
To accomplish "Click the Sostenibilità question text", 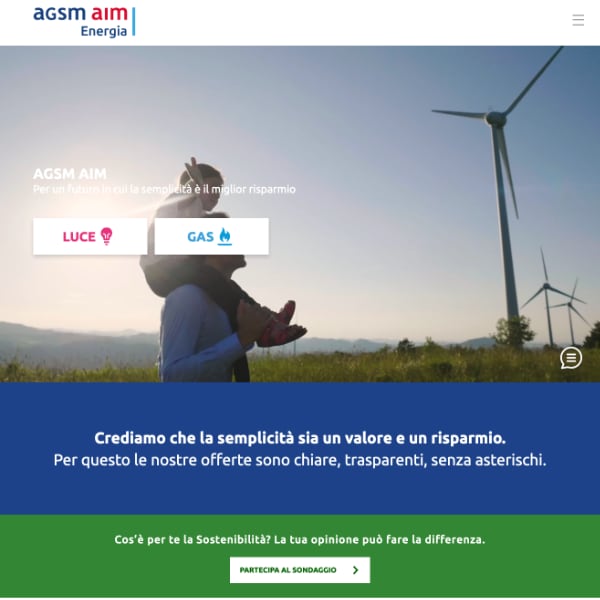I will [x=300, y=540].
